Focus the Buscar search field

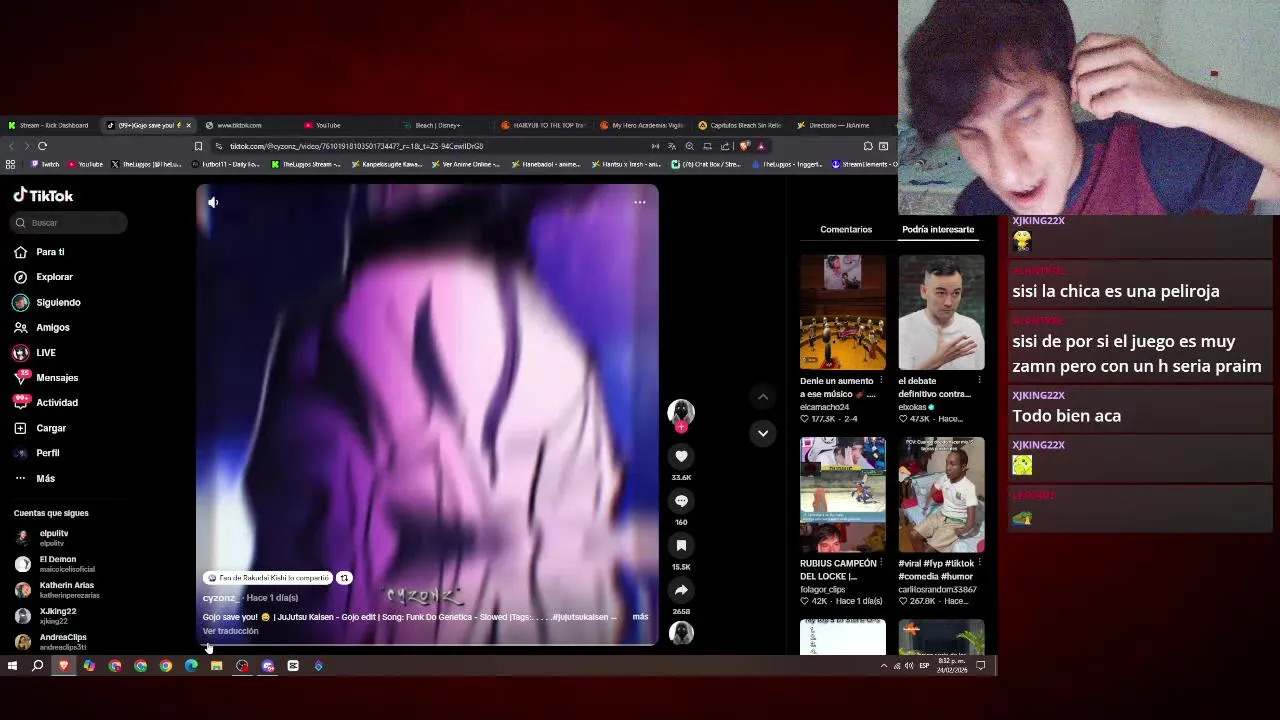click(x=70, y=223)
